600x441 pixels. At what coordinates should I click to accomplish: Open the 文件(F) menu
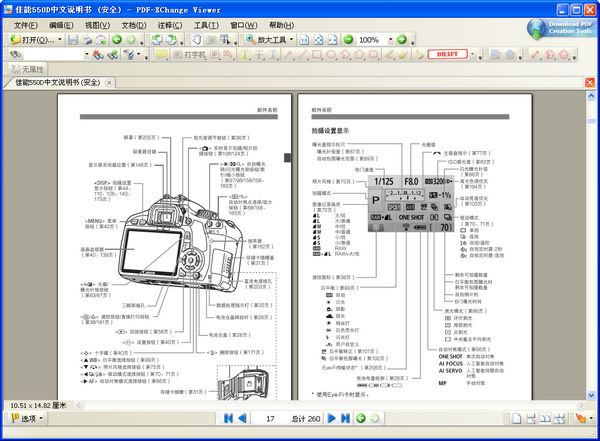26,25
